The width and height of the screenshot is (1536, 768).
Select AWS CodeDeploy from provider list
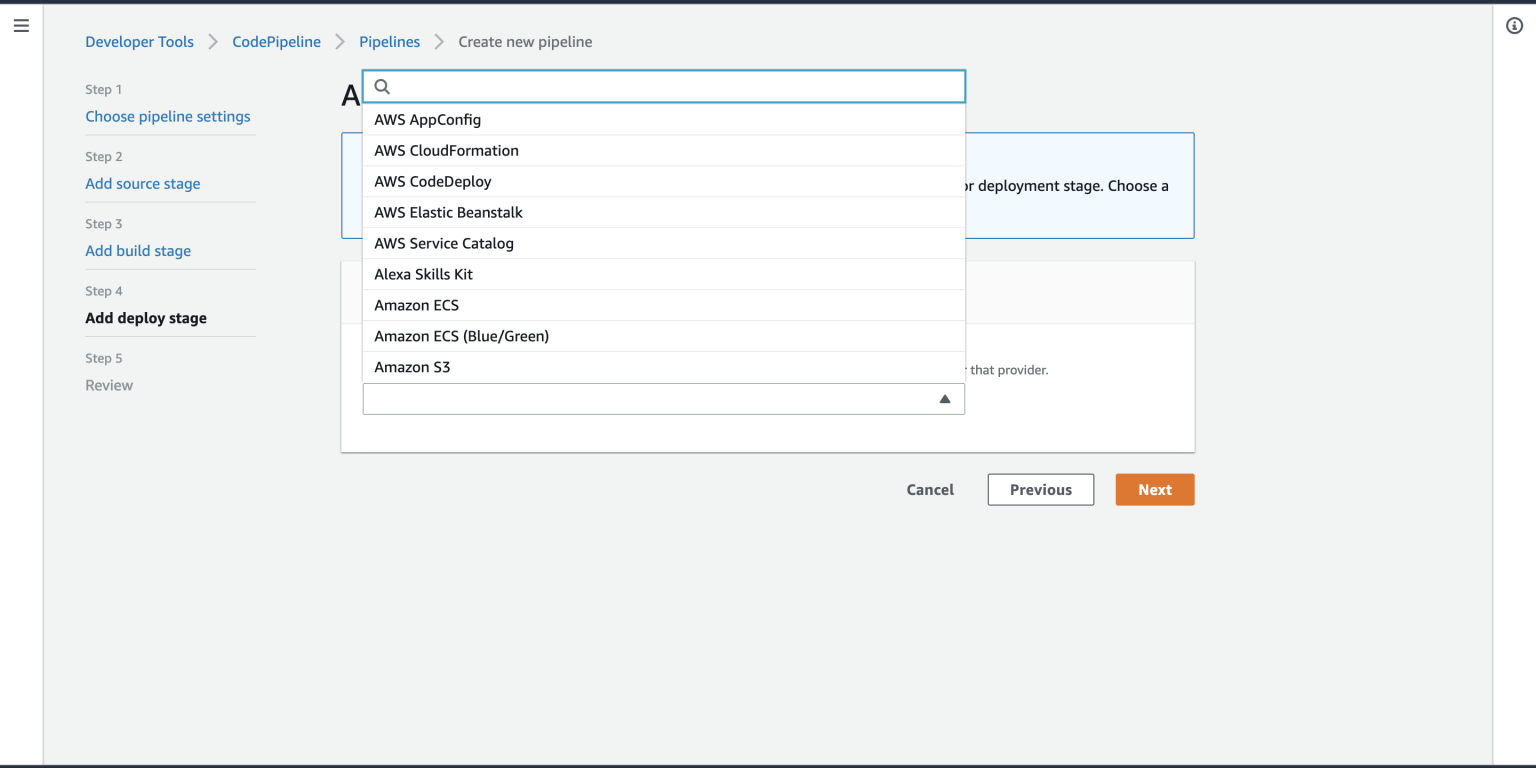click(x=432, y=181)
